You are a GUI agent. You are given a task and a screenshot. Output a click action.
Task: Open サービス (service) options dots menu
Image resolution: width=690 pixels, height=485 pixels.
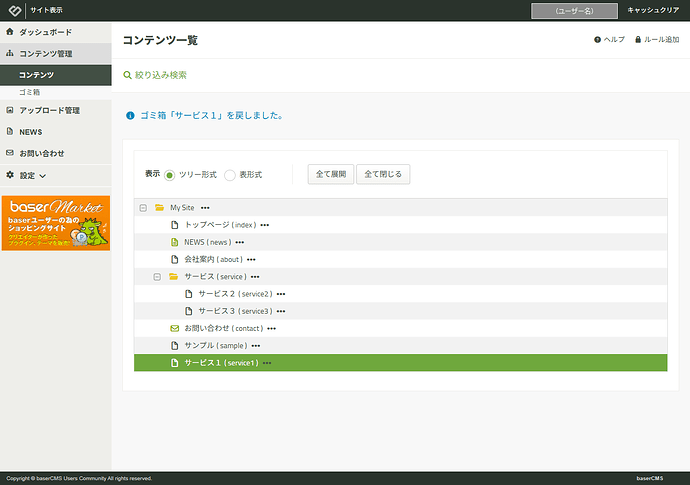[255, 277]
